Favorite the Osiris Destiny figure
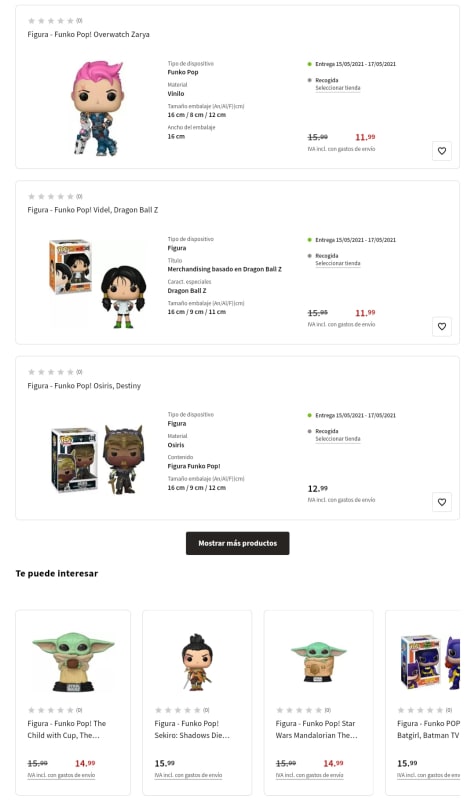475x803 pixels. [442, 502]
